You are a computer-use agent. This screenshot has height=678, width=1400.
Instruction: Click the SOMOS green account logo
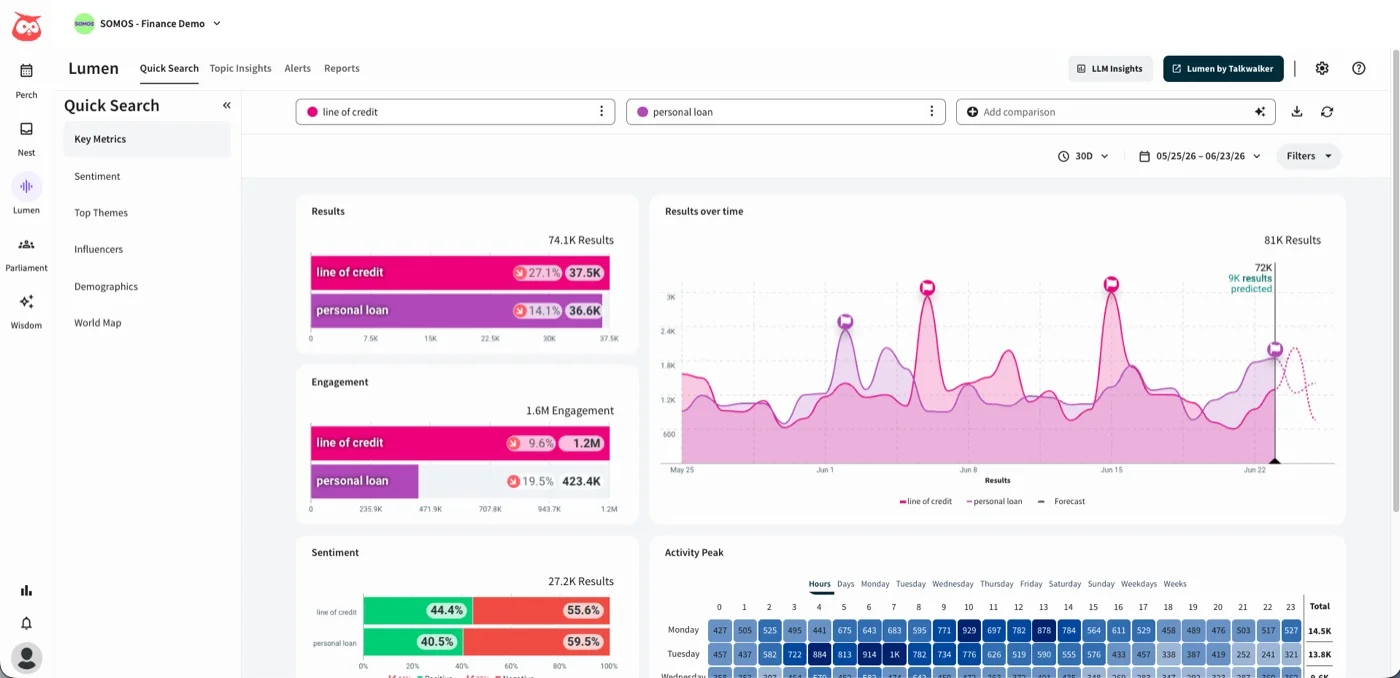pos(84,23)
